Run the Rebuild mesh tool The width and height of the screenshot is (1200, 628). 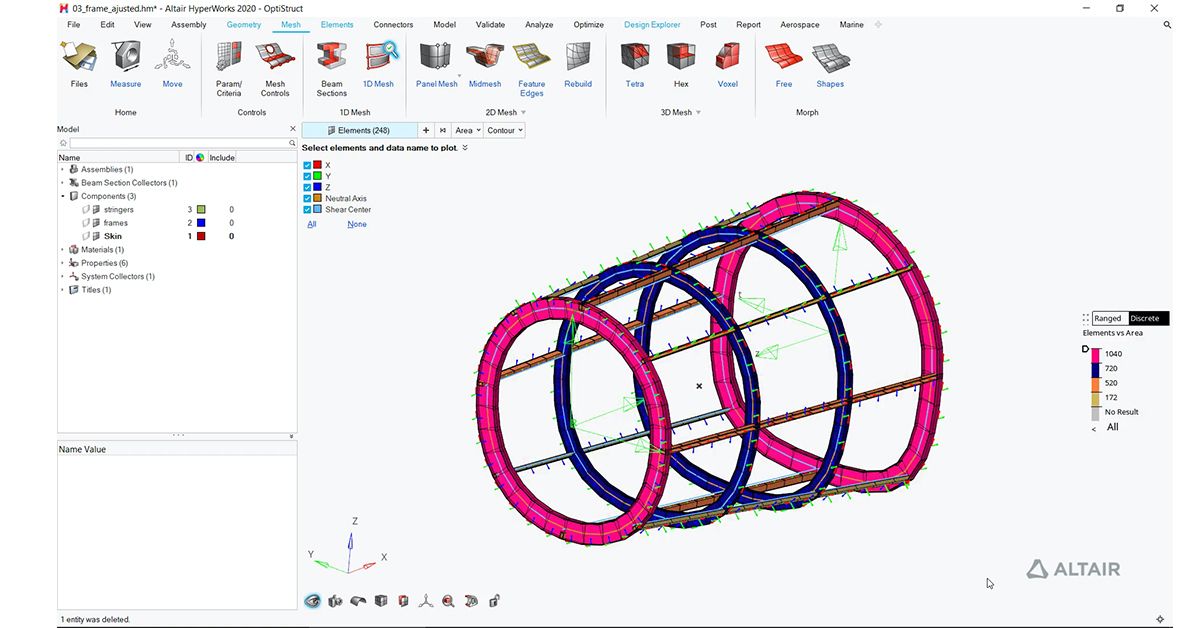(578, 64)
